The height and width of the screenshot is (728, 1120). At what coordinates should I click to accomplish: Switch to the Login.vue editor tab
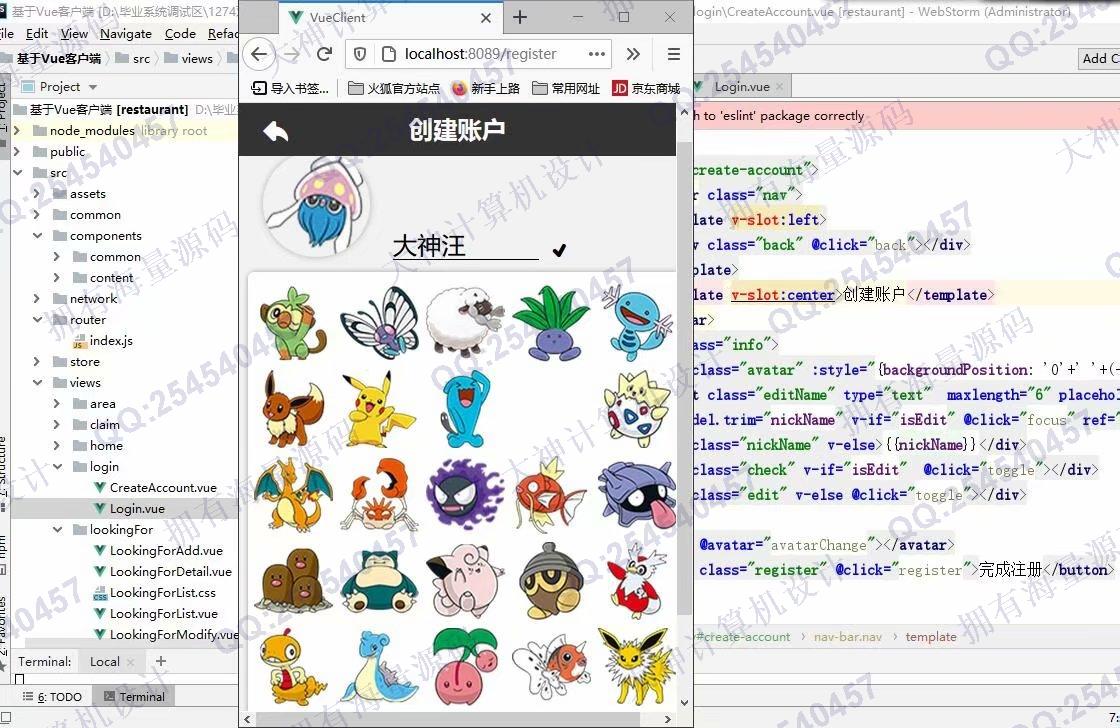742,87
